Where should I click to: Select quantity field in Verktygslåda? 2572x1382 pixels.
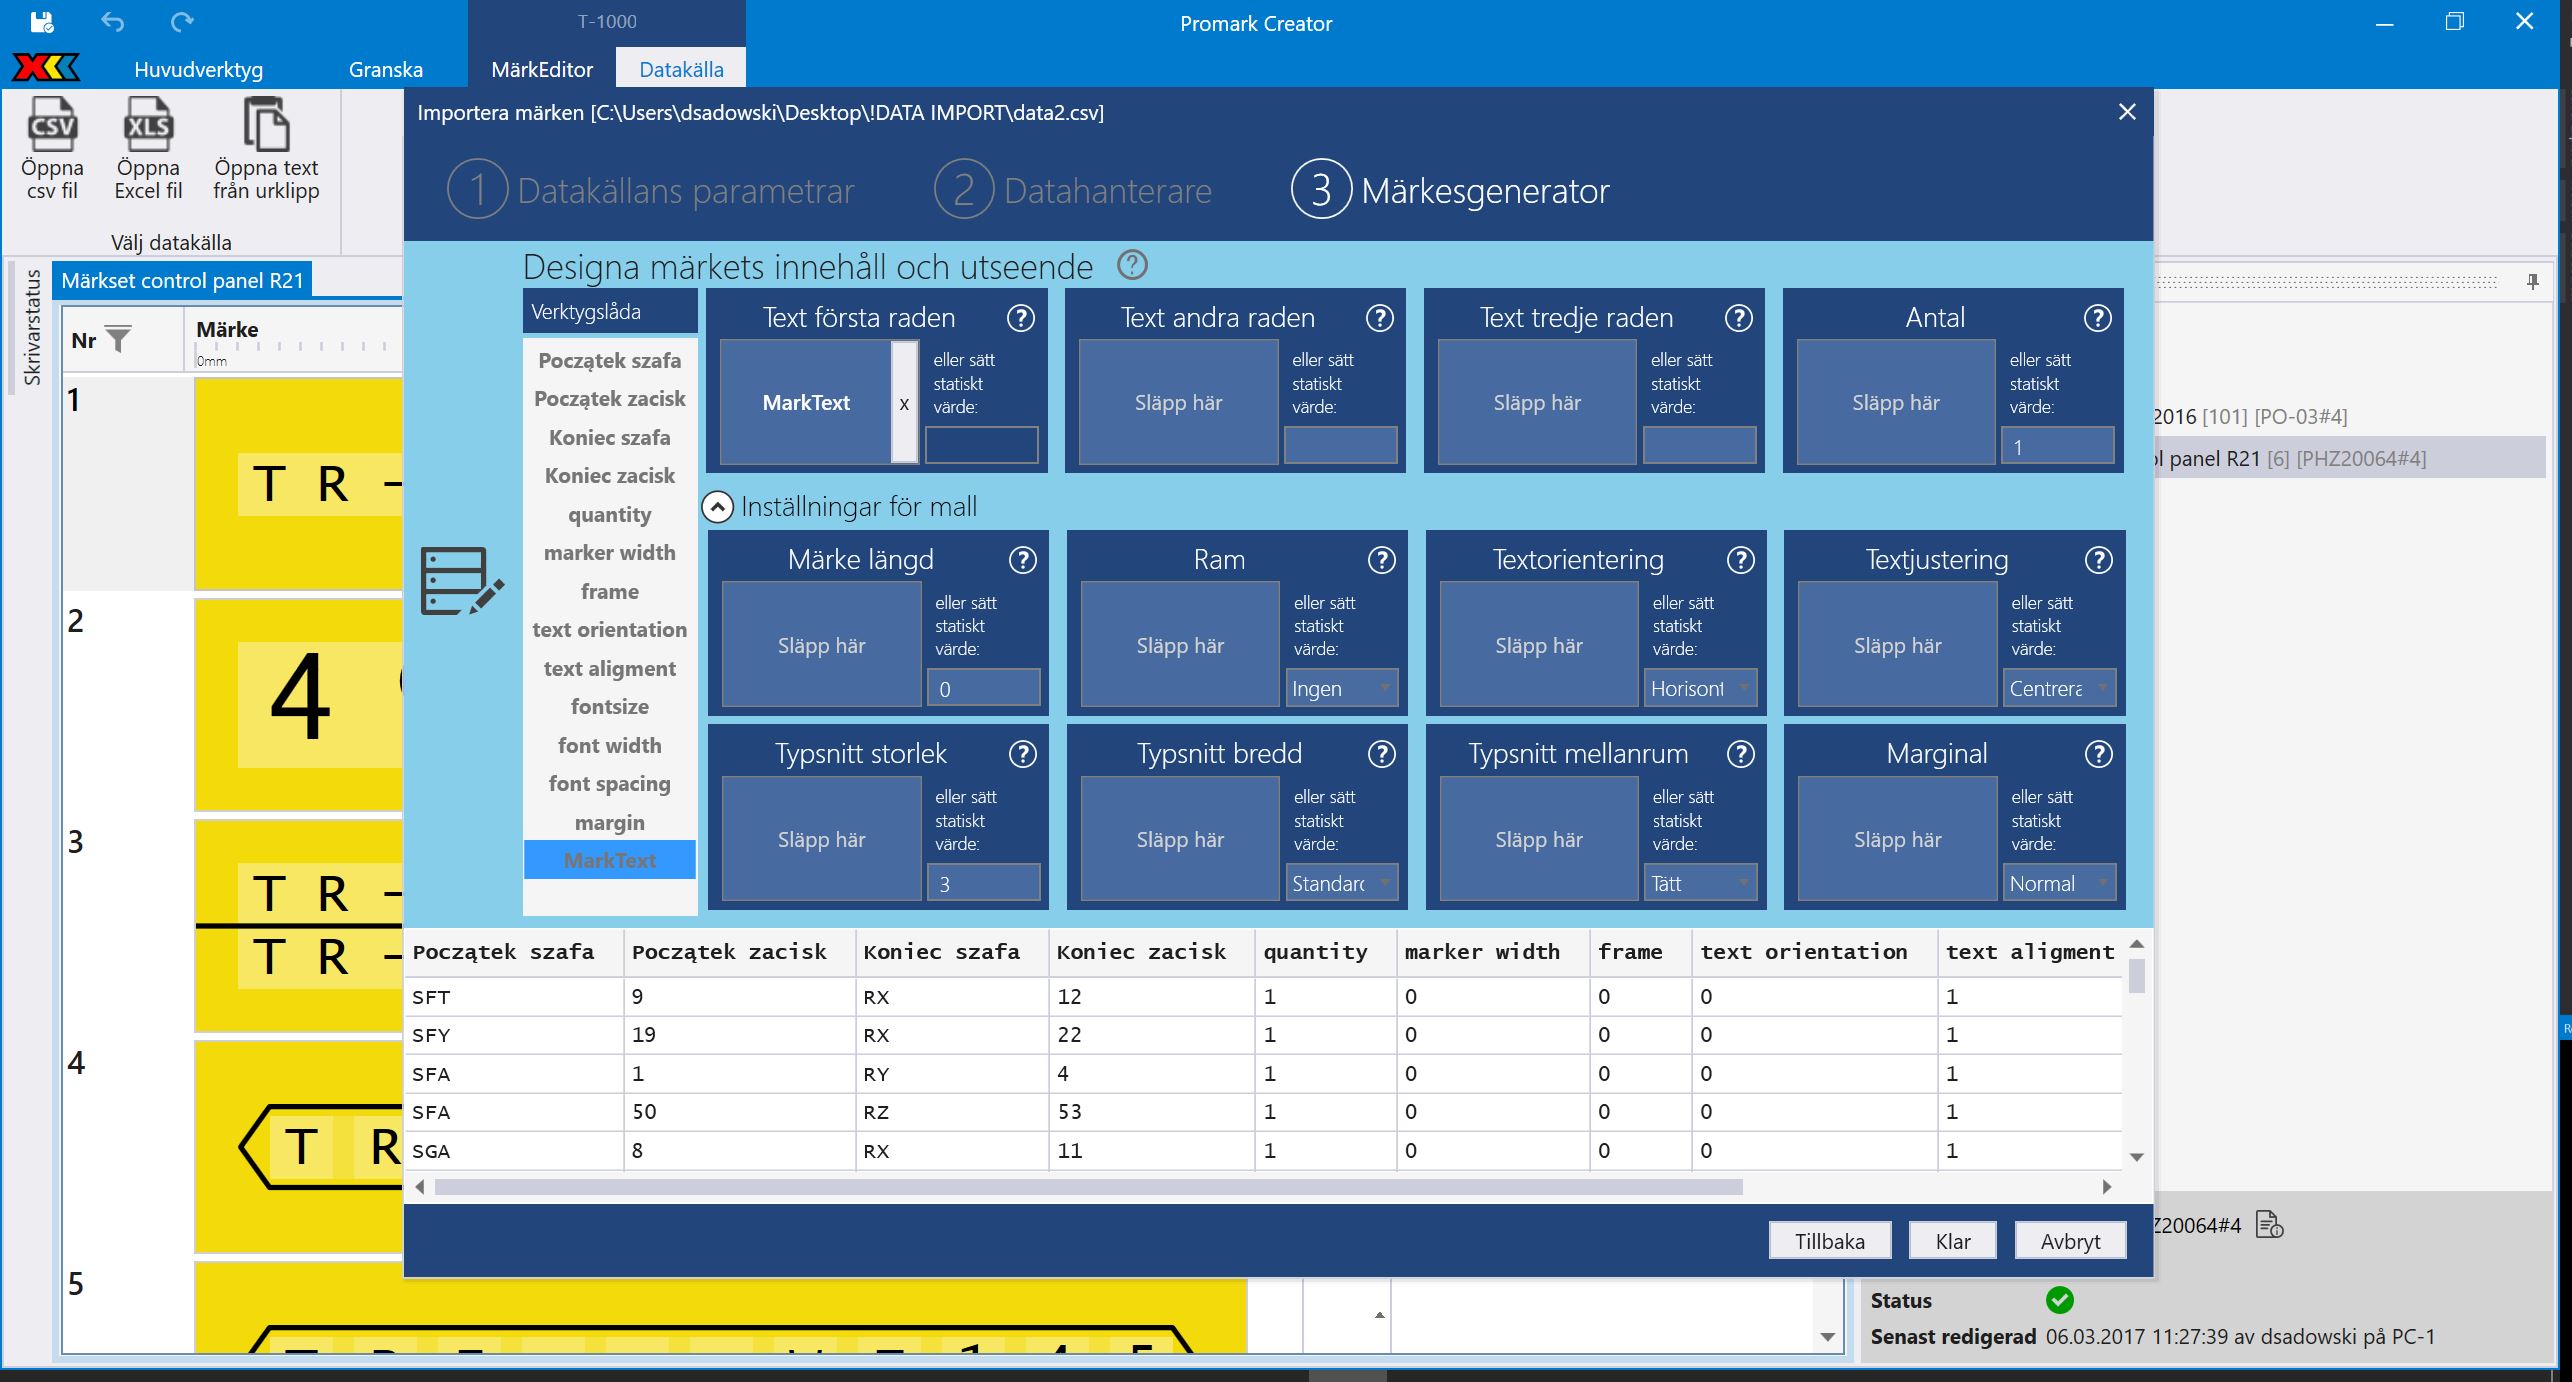coord(609,514)
